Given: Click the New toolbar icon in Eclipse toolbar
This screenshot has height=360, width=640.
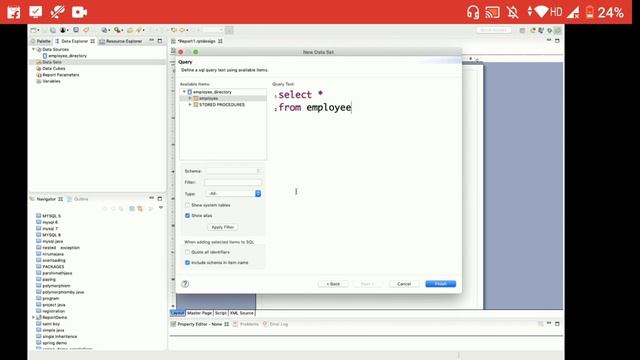Looking at the screenshot, I should point(34,30).
